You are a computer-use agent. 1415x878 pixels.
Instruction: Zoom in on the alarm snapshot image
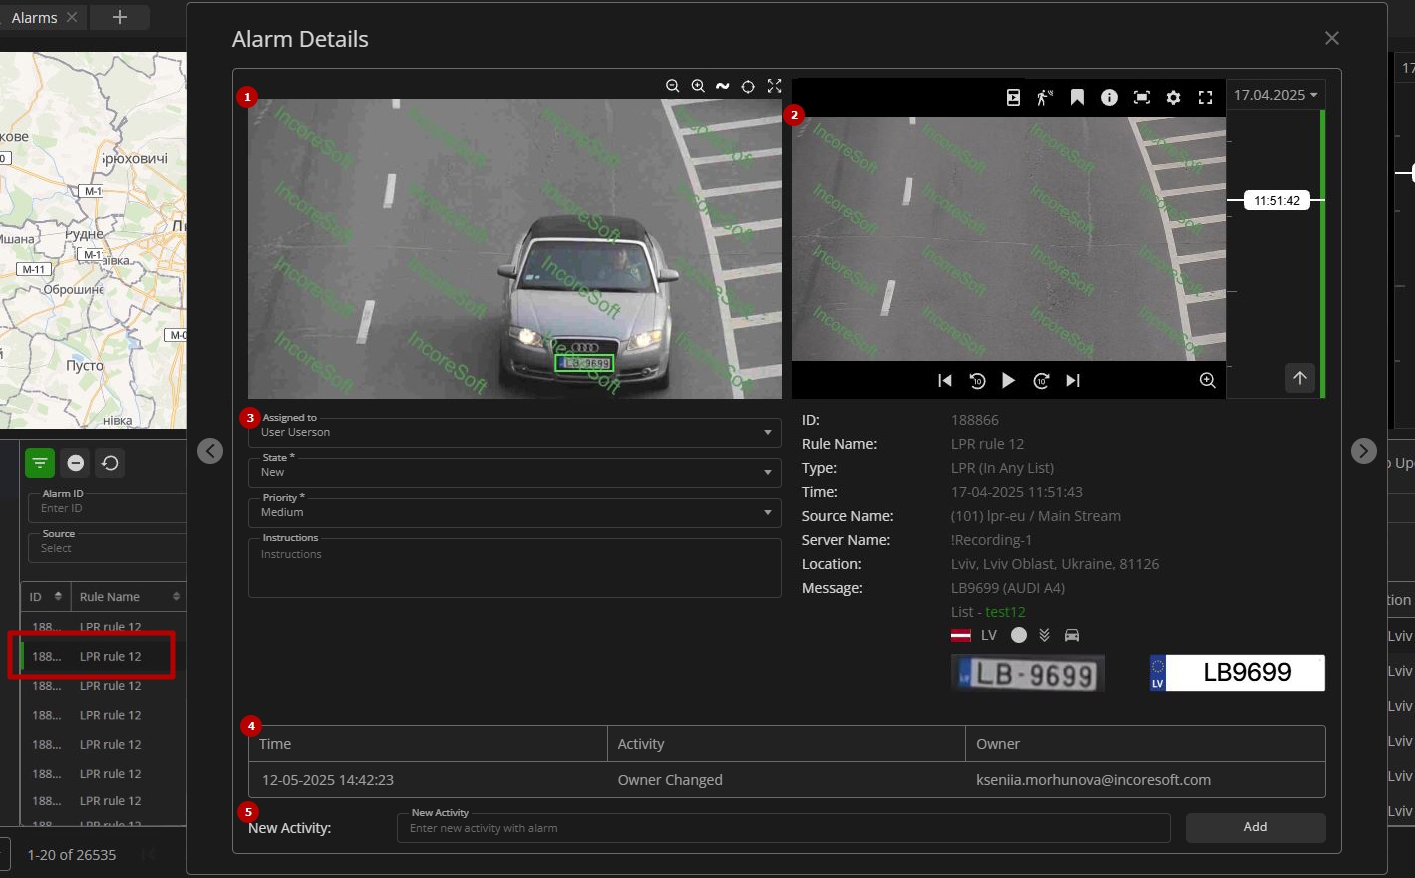[698, 86]
